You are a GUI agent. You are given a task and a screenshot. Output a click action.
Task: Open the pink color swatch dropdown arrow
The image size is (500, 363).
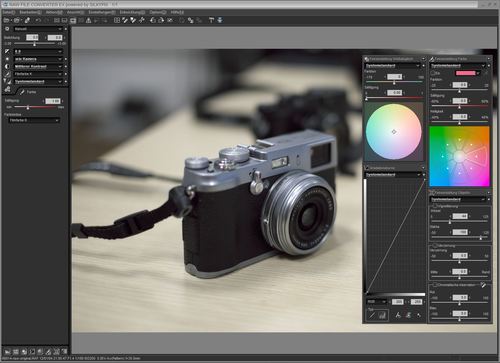478,73
